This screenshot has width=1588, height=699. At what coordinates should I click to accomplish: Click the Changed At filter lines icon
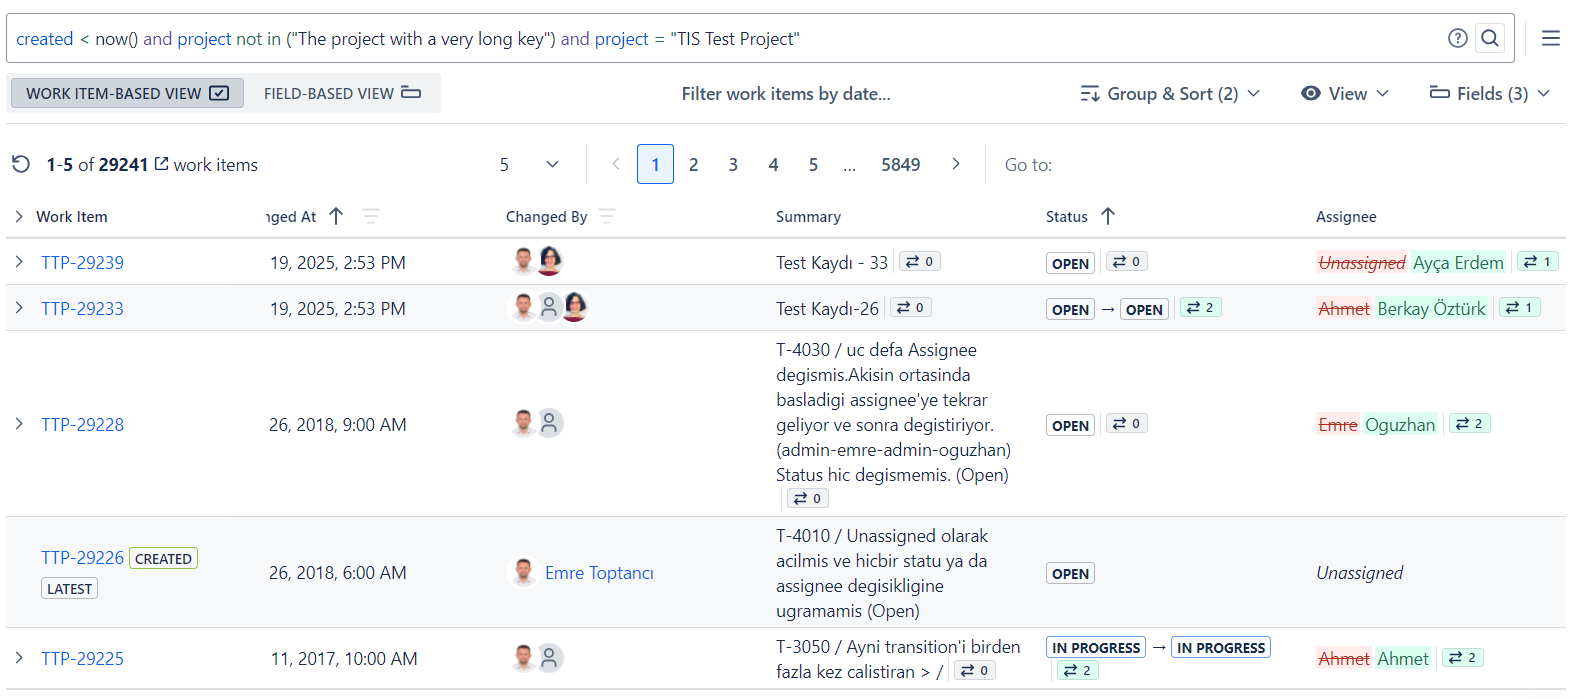(x=371, y=216)
